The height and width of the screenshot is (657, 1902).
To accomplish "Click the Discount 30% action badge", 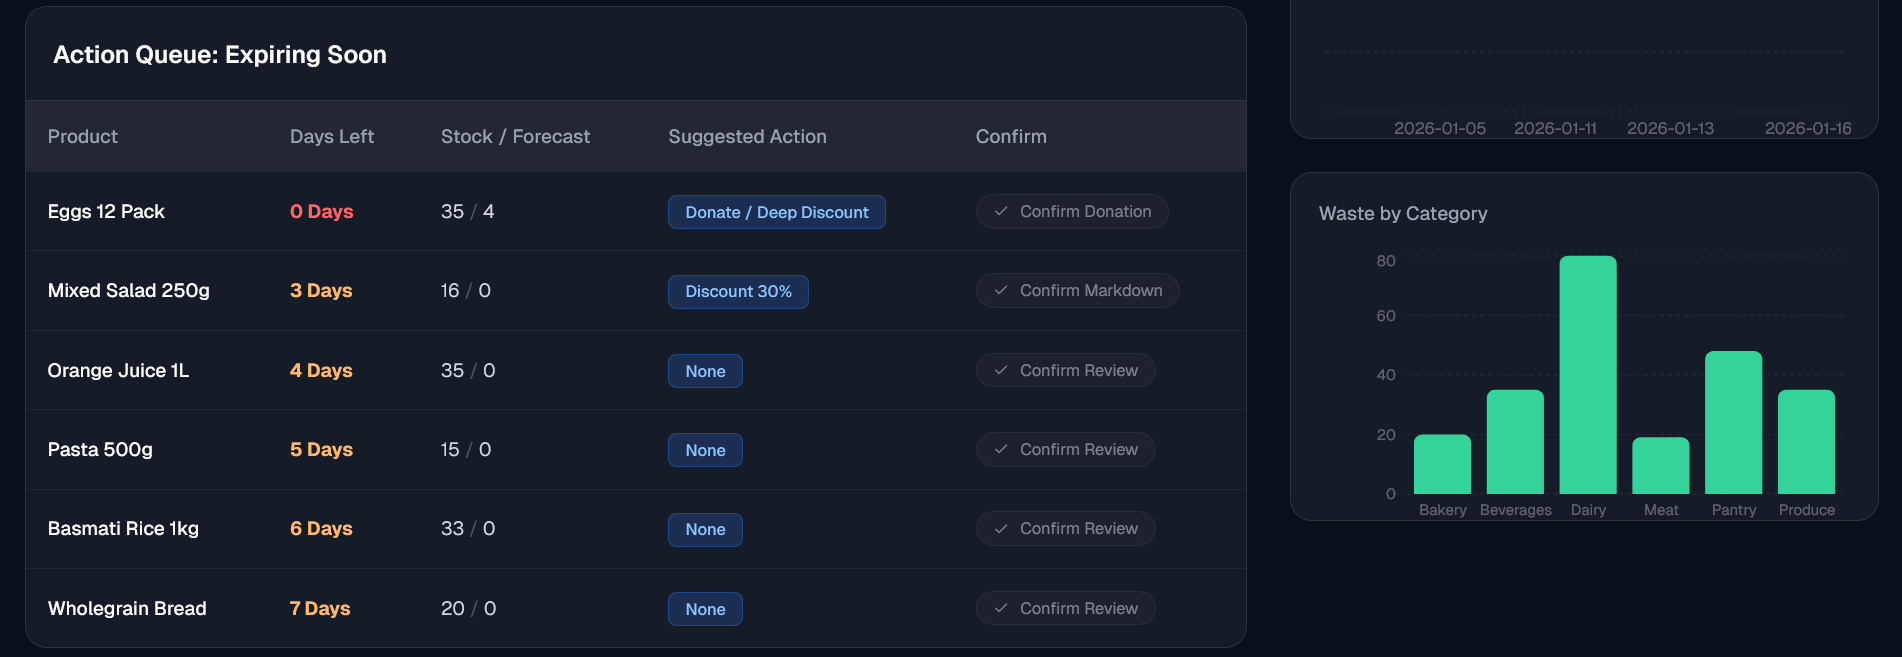I will coord(738,292).
